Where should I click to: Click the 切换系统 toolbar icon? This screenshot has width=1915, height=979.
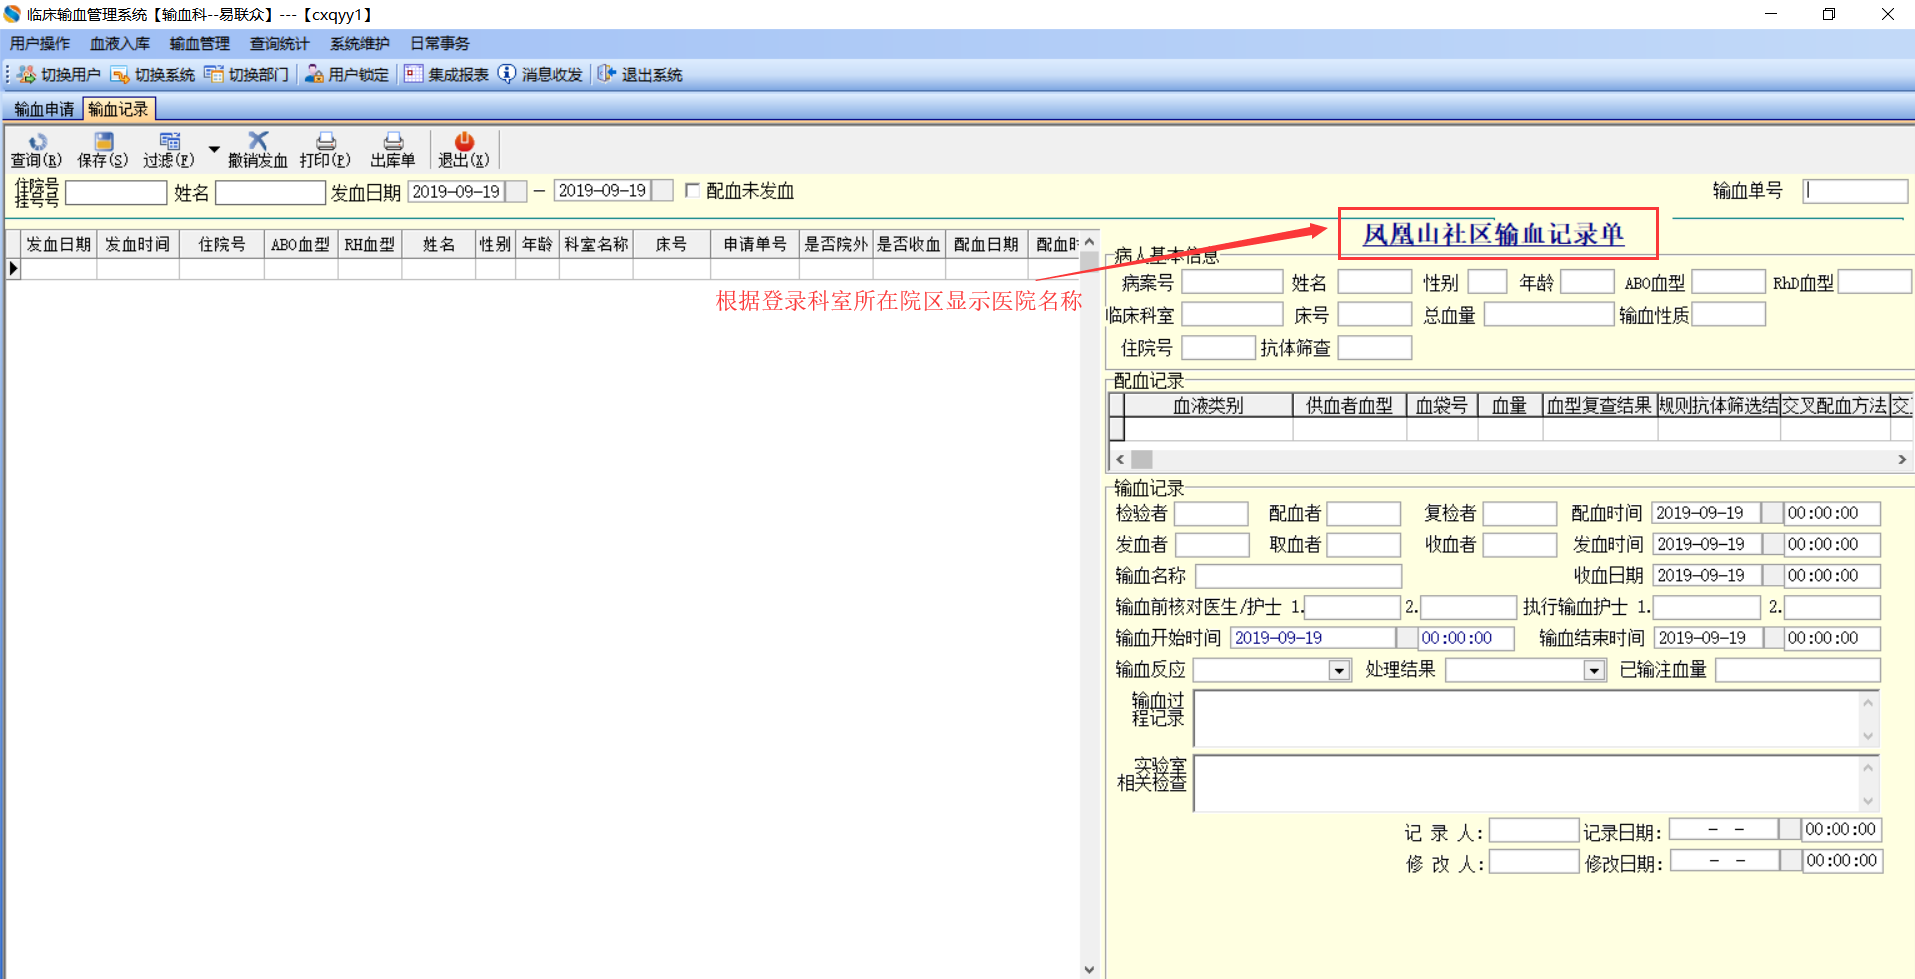[x=120, y=75]
